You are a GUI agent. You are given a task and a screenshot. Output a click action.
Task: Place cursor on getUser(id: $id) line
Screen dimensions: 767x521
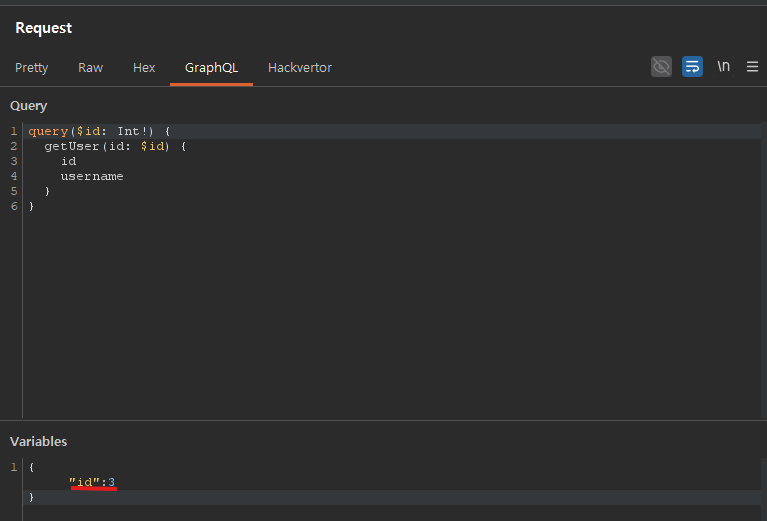[115, 147]
